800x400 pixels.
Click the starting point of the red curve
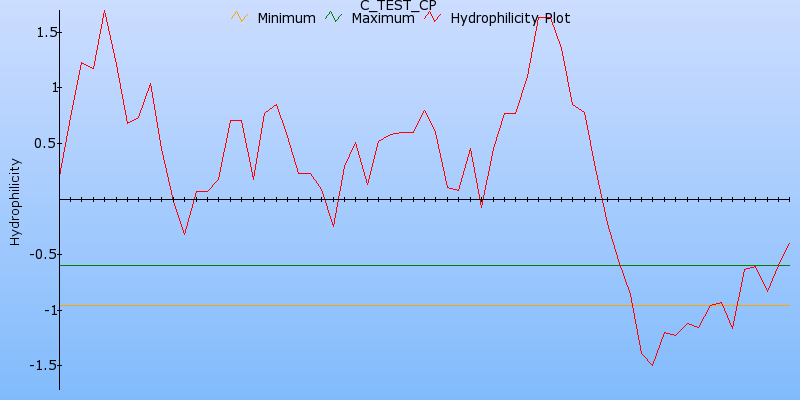click(x=60, y=175)
